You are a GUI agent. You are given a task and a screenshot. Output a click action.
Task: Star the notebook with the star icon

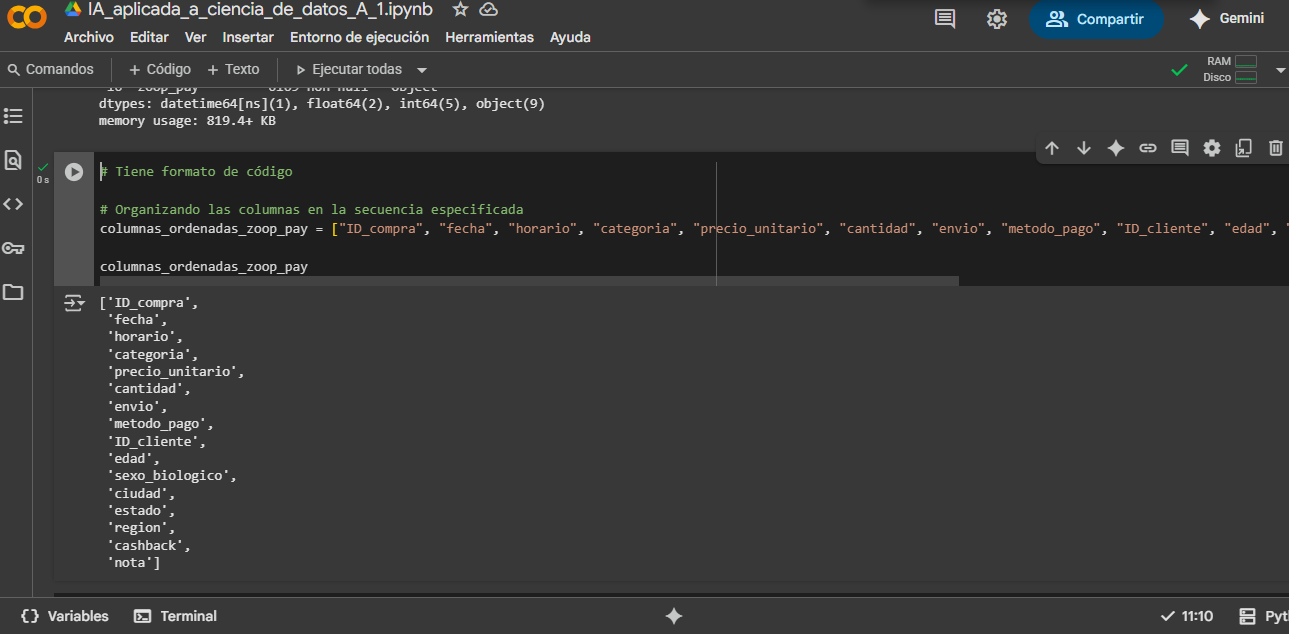click(x=460, y=10)
